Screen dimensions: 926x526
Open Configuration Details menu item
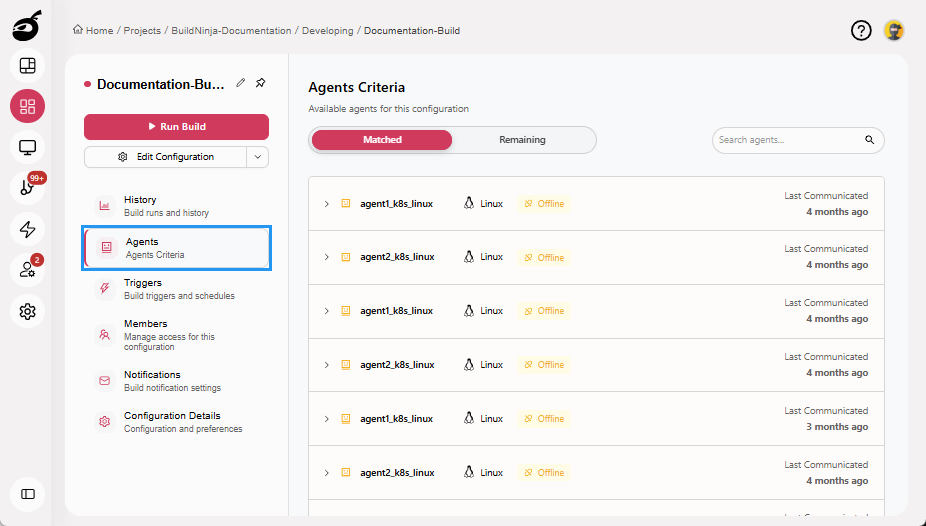(x=177, y=422)
